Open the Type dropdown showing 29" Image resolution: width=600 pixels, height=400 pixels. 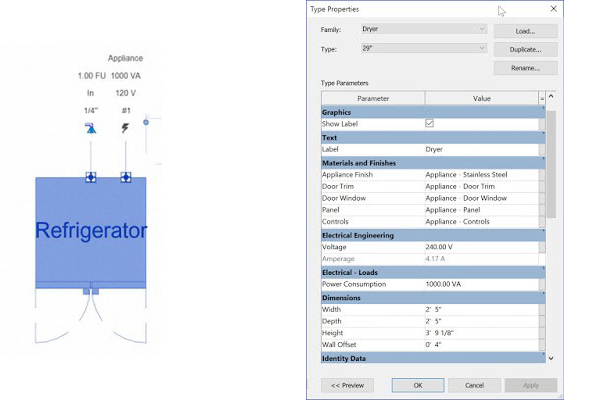click(424, 48)
